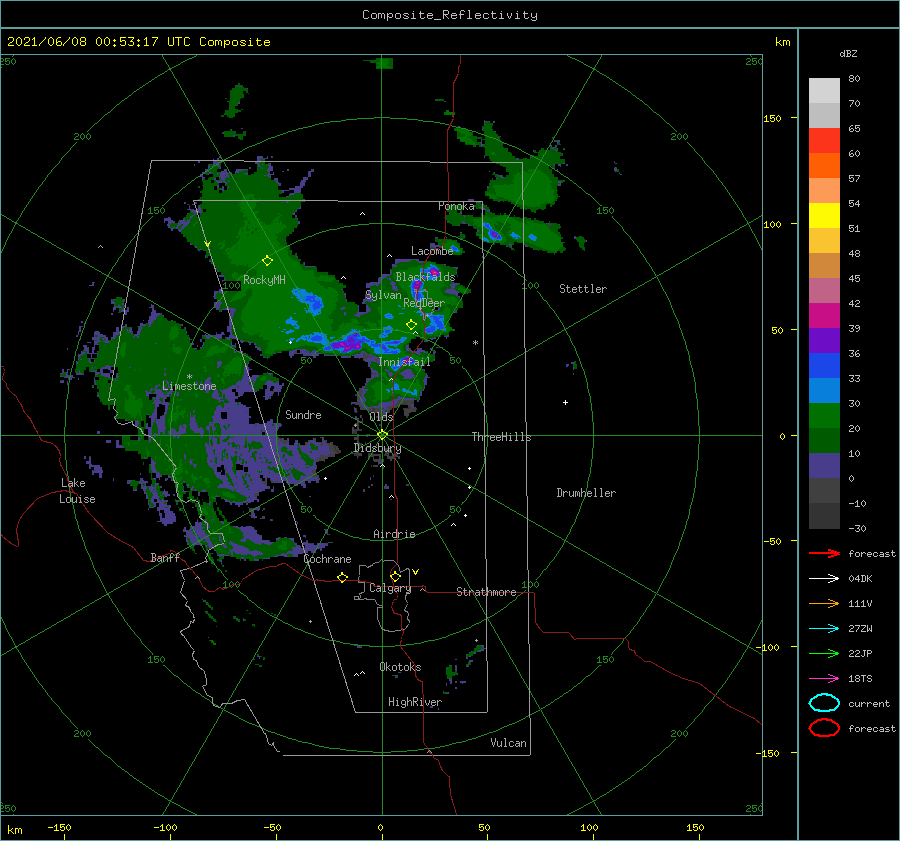Click the Sundre label
900x841 pixels.
(303, 415)
